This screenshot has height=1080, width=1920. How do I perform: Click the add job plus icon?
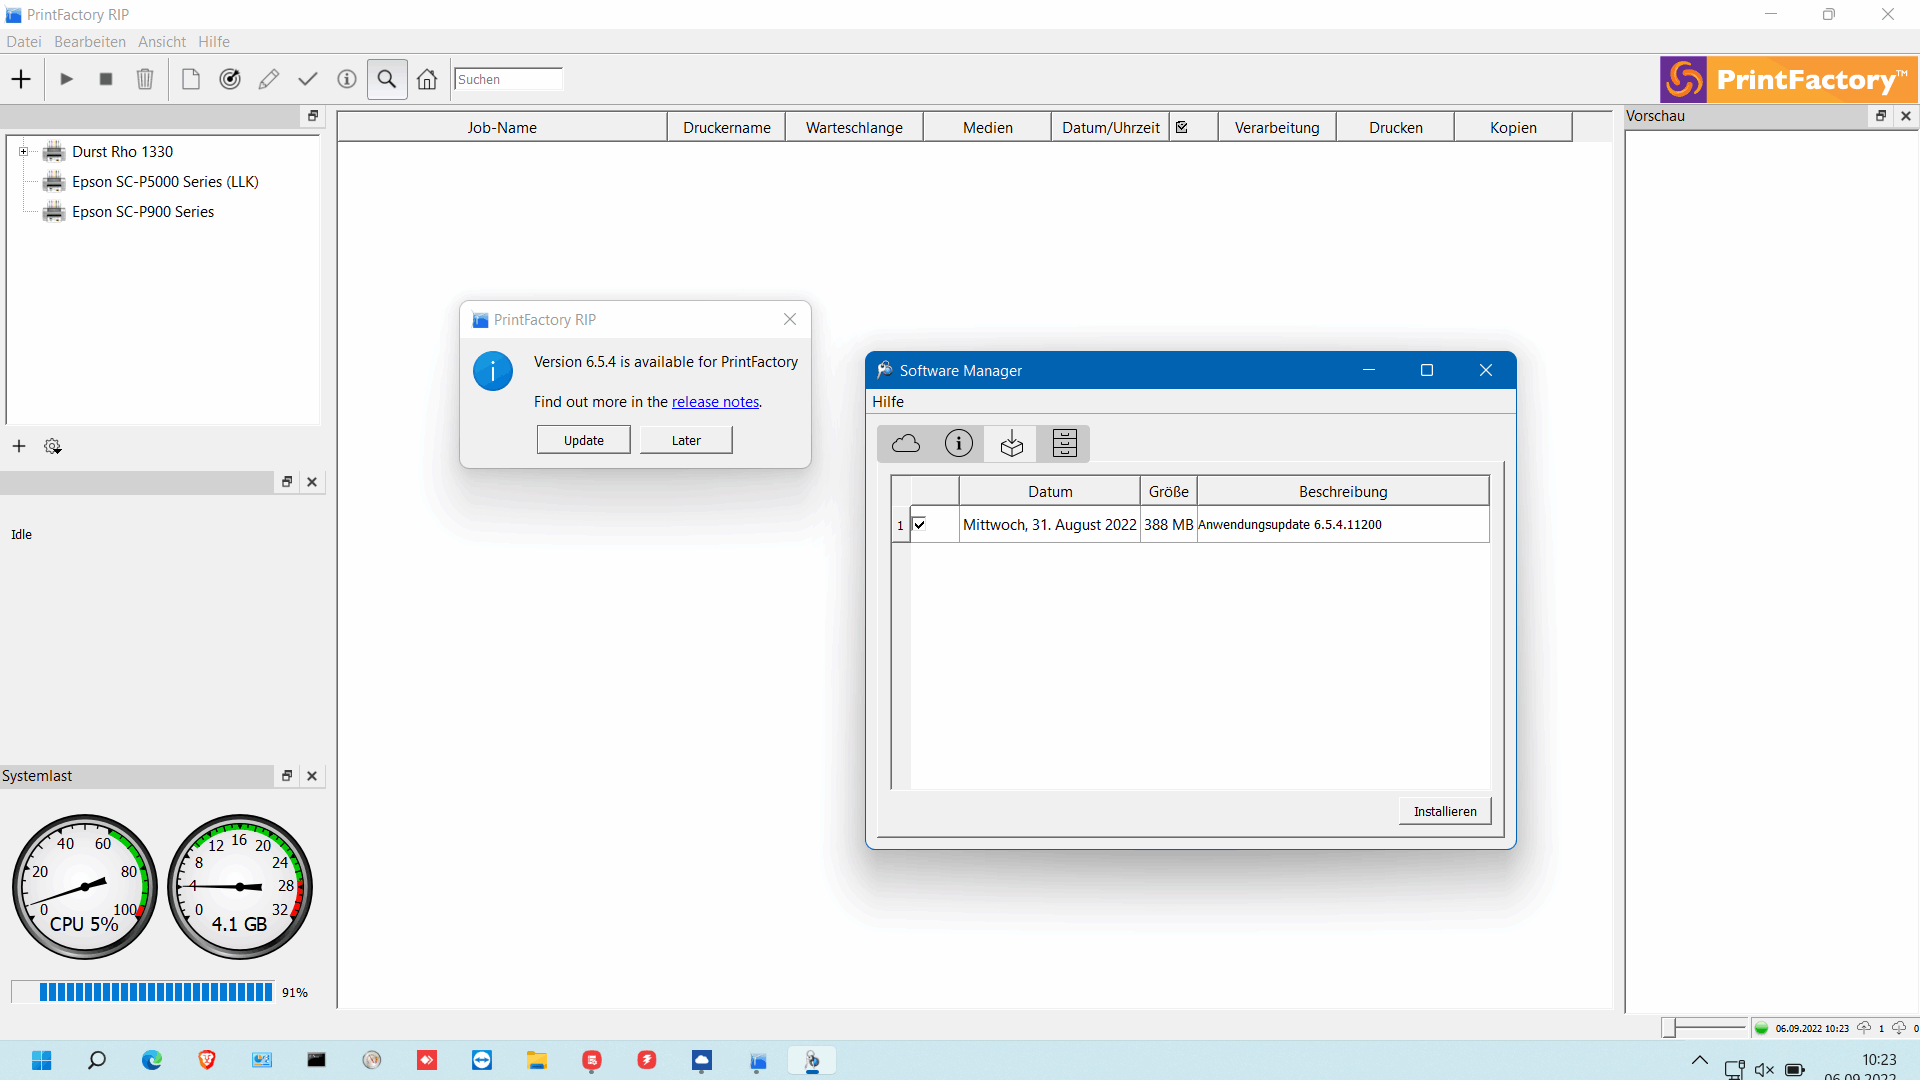(x=21, y=79)
